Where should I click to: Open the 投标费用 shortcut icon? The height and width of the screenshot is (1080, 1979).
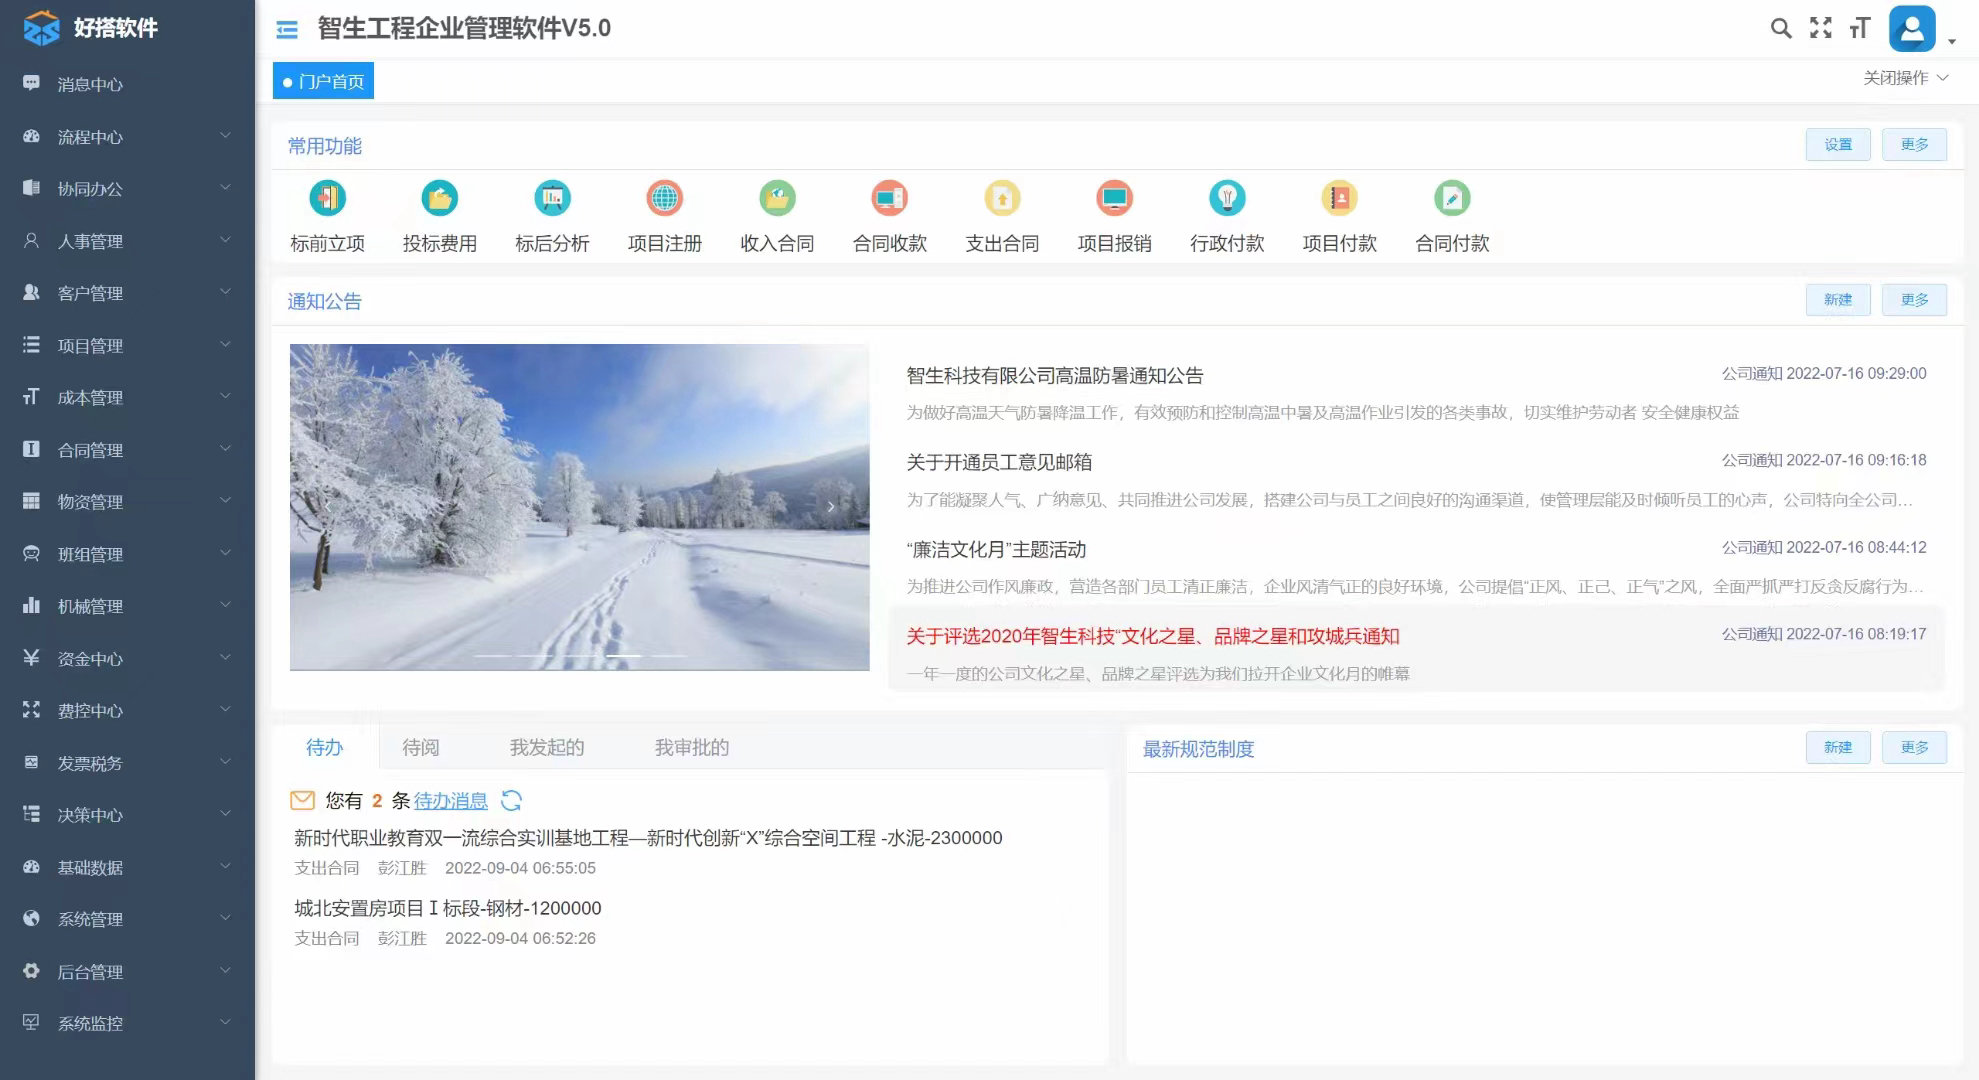click(x=440, y=198)
